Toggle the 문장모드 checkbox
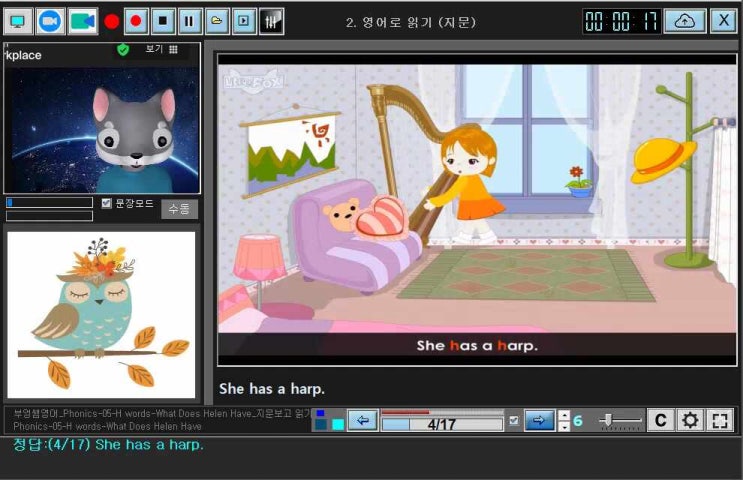Screen dimensions: 743x480 (107, 203)
